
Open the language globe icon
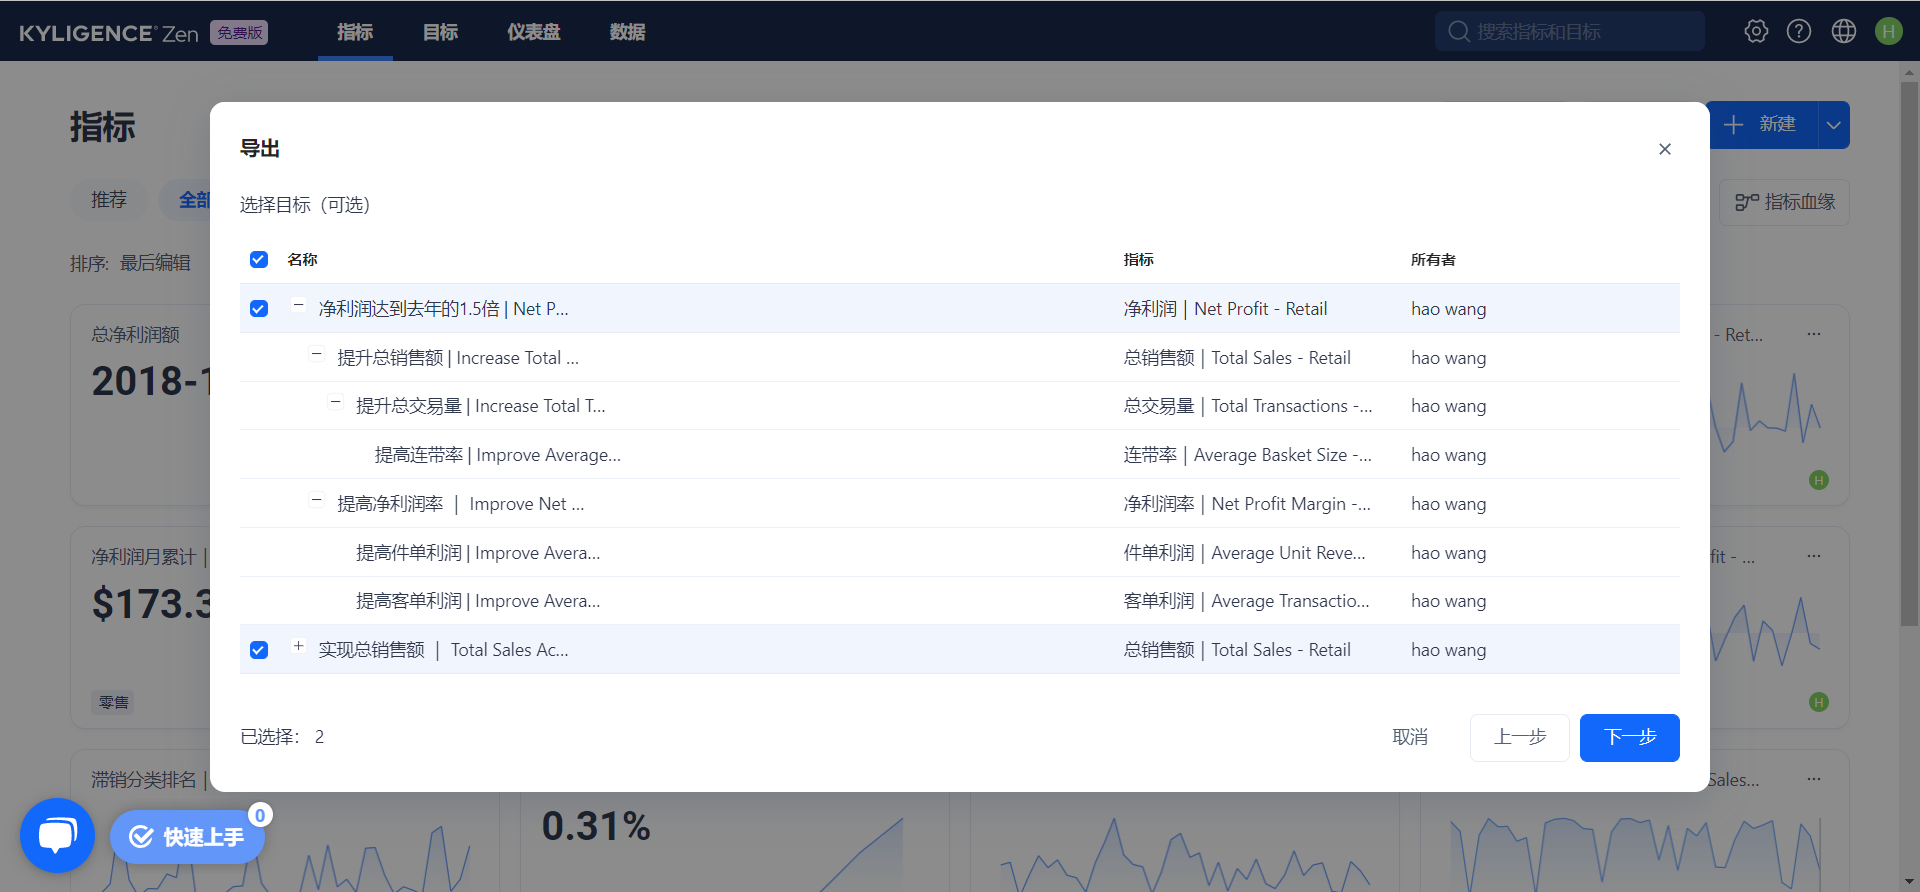(1844, 31)
